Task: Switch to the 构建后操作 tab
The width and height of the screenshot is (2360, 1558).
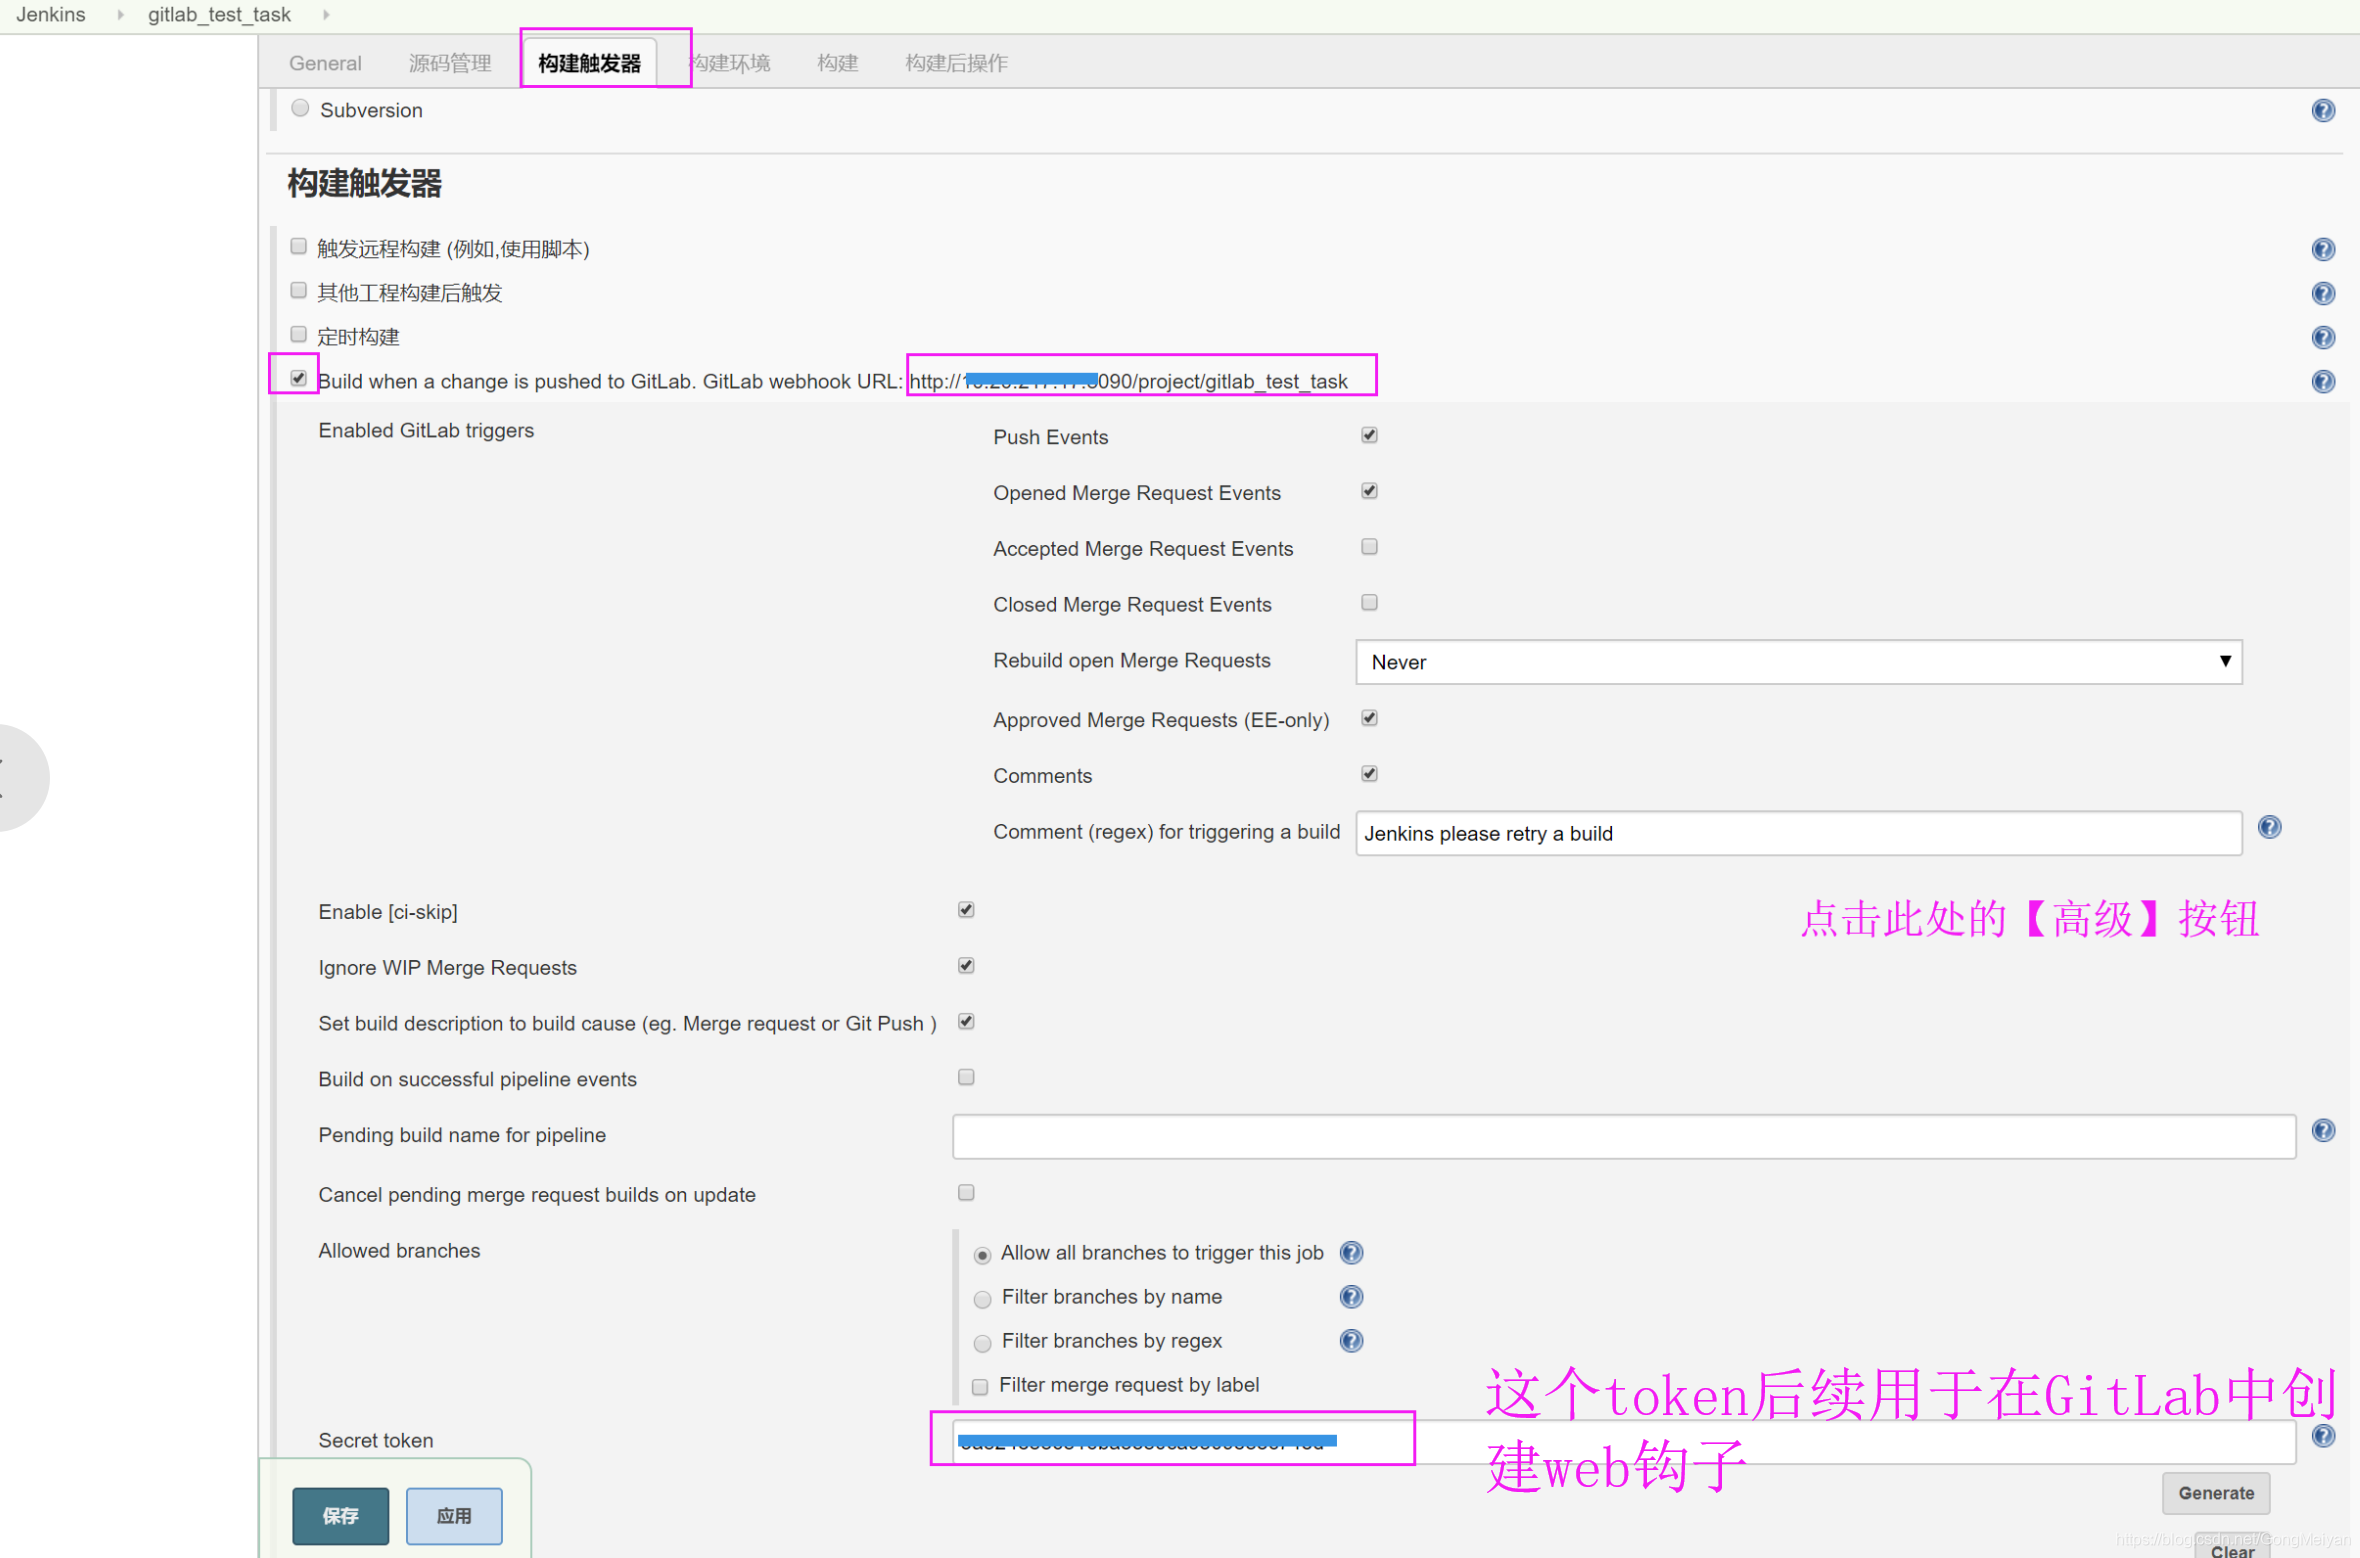Action: (x=956, y=63)
